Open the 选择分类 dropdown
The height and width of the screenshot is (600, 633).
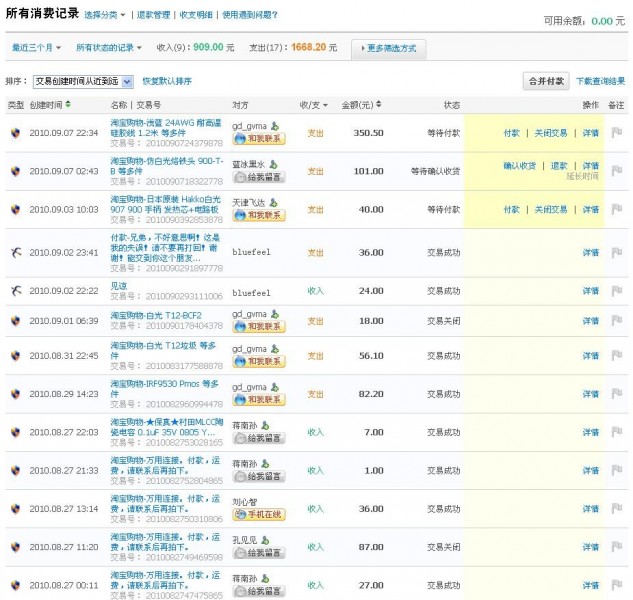[104, 16]
